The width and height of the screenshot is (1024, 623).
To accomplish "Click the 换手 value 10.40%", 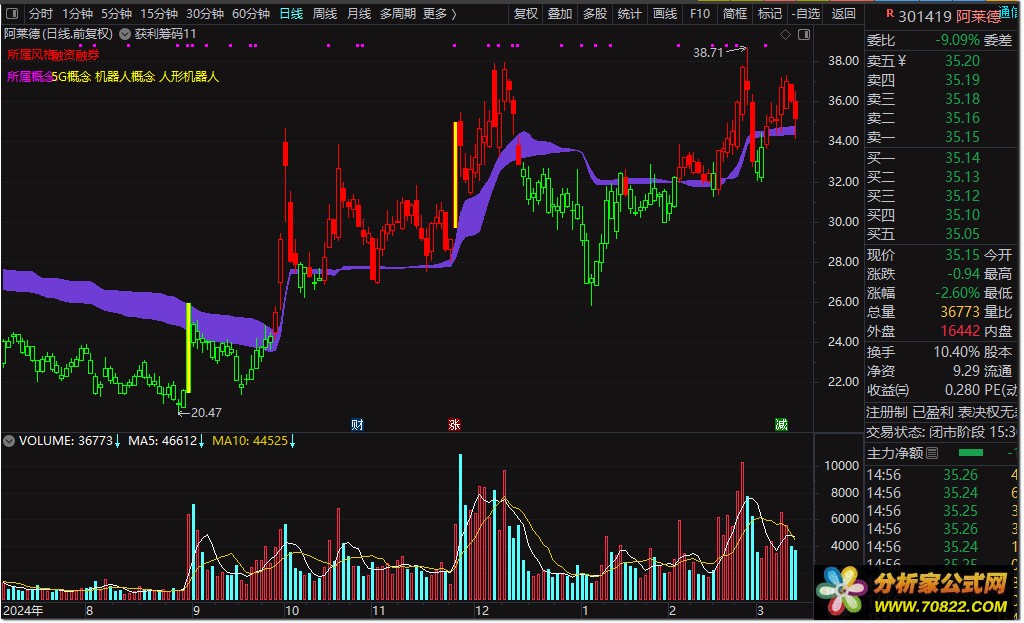I will tap(956, 352).
